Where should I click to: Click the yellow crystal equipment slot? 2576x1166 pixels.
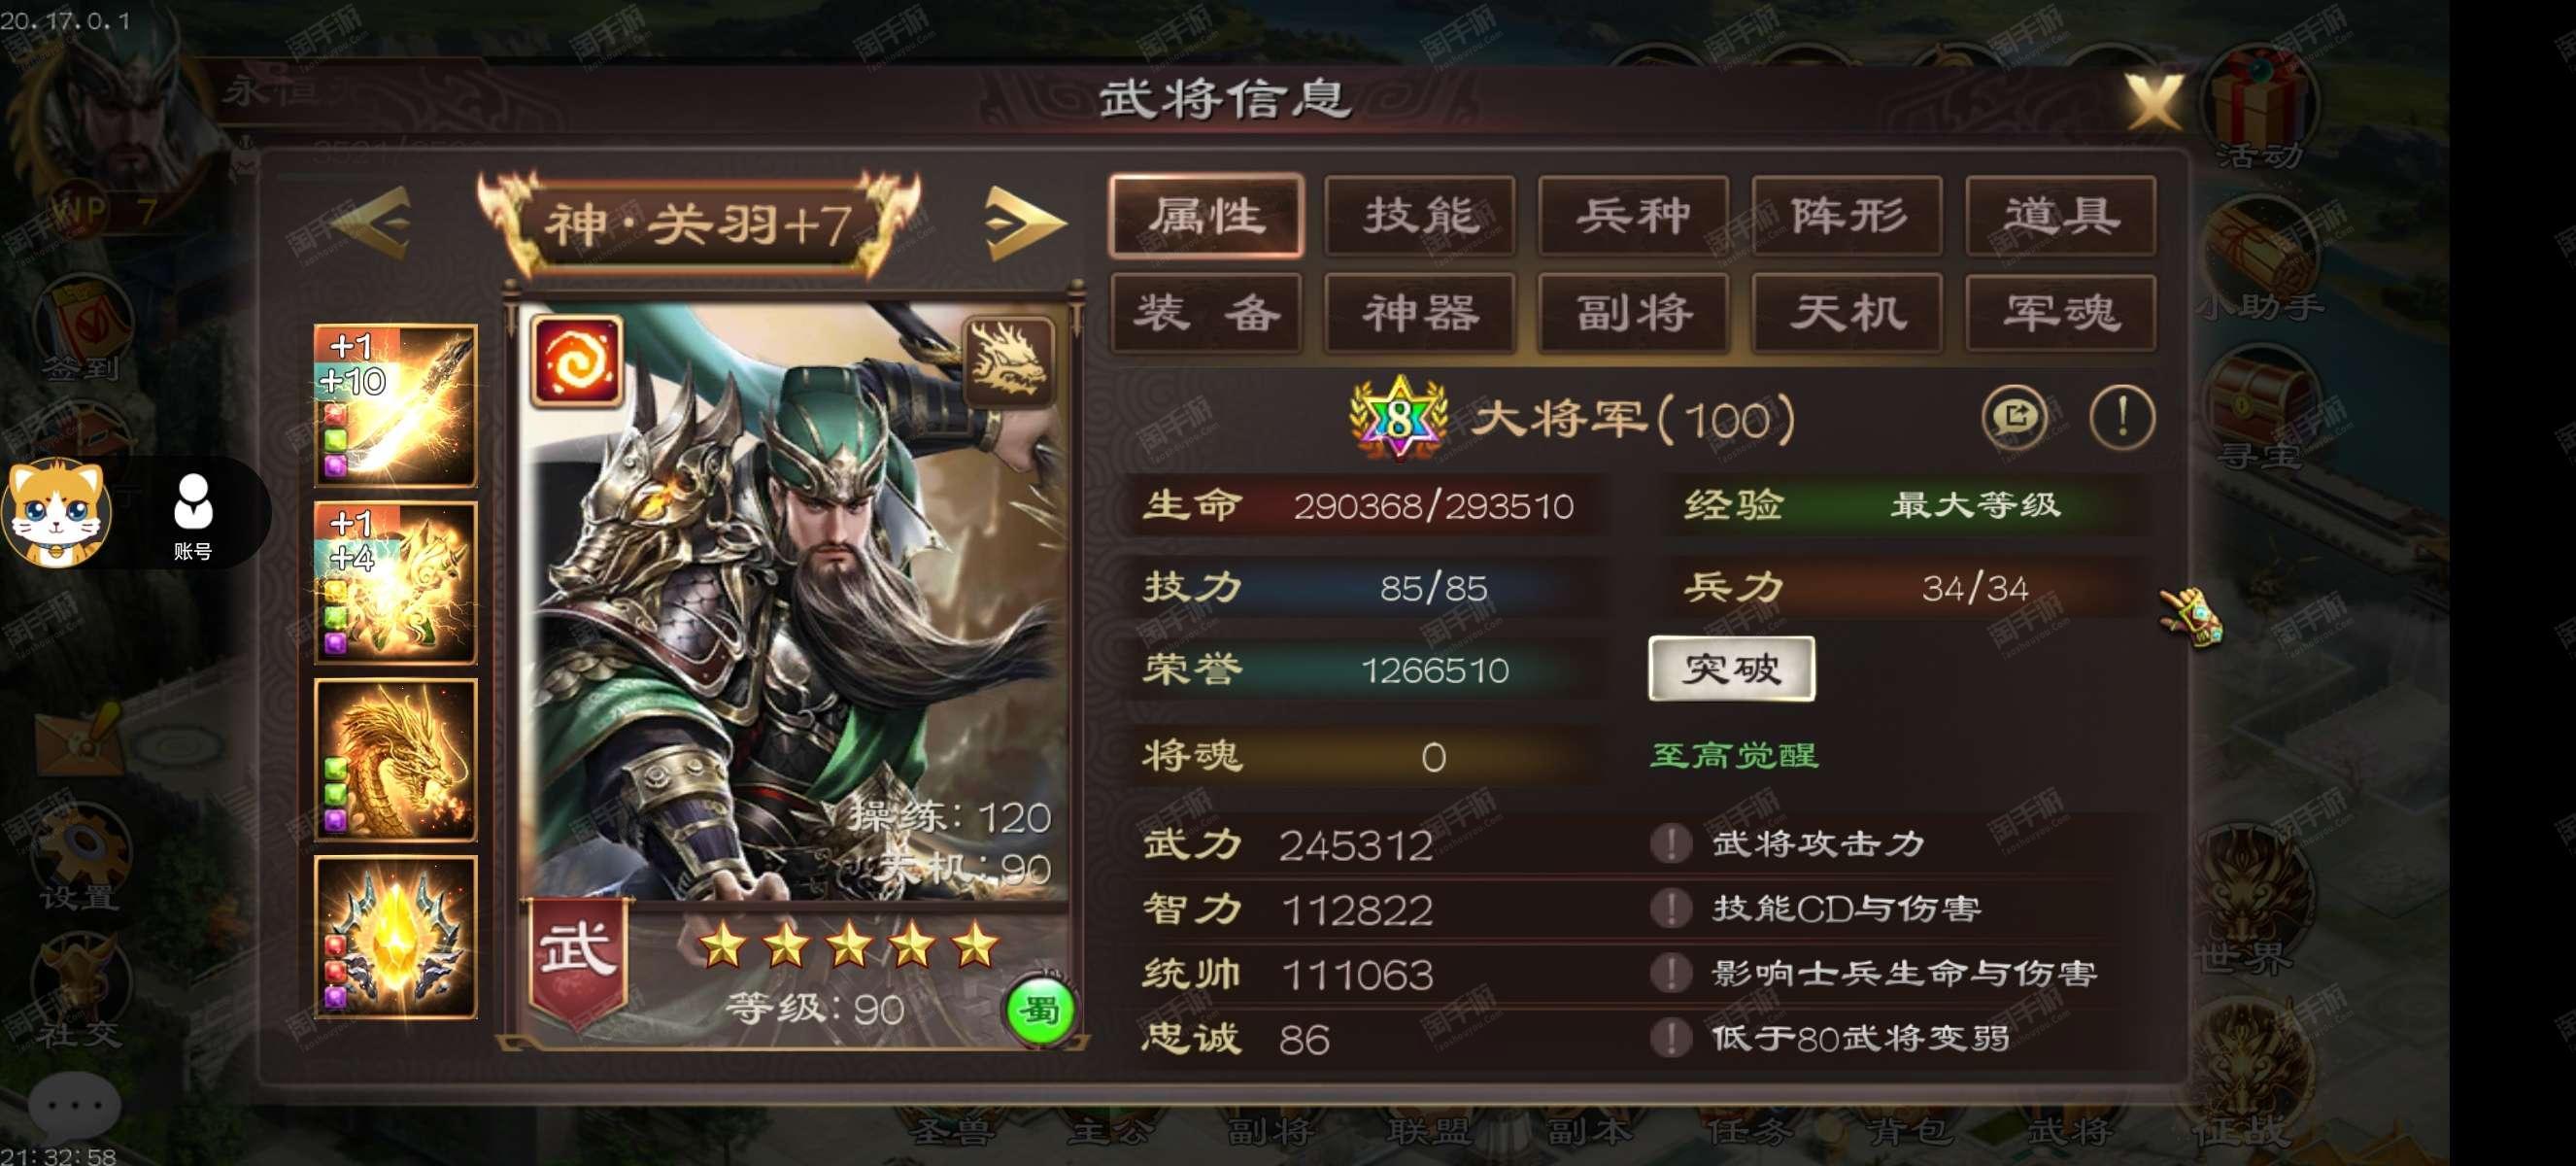(x=396, y=936)
